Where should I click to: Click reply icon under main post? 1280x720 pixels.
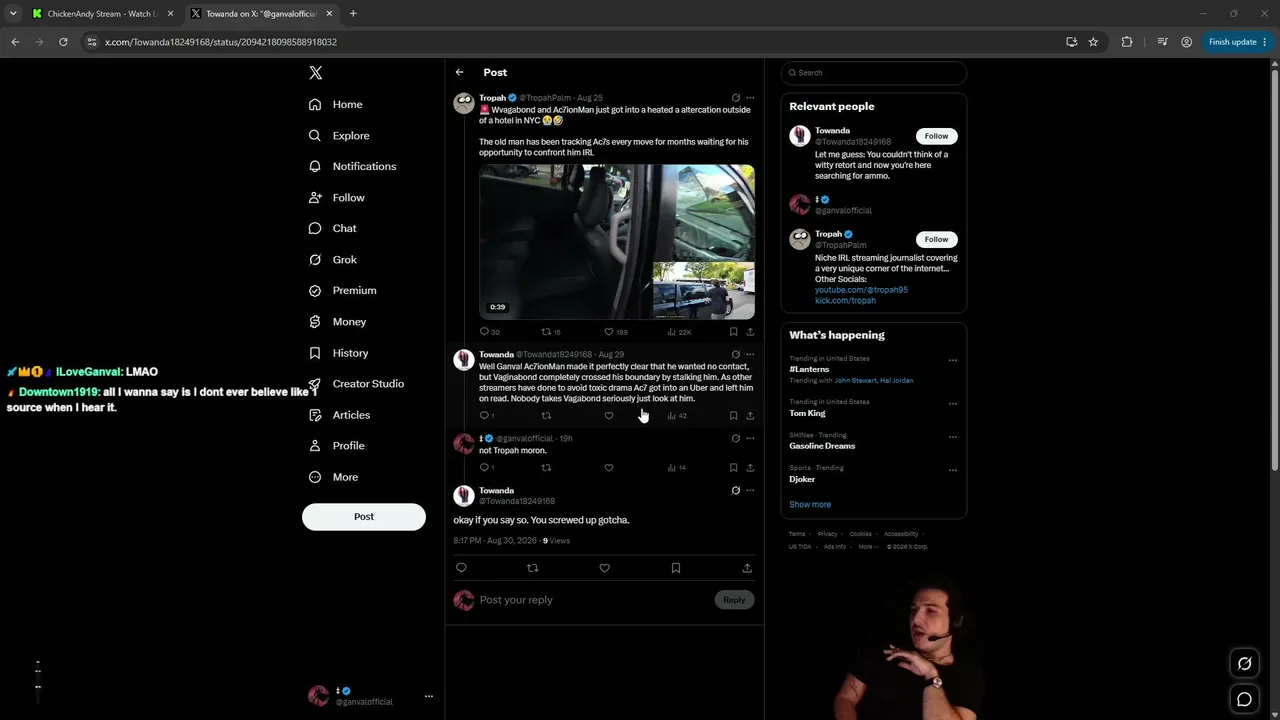[x=461, y=568]
